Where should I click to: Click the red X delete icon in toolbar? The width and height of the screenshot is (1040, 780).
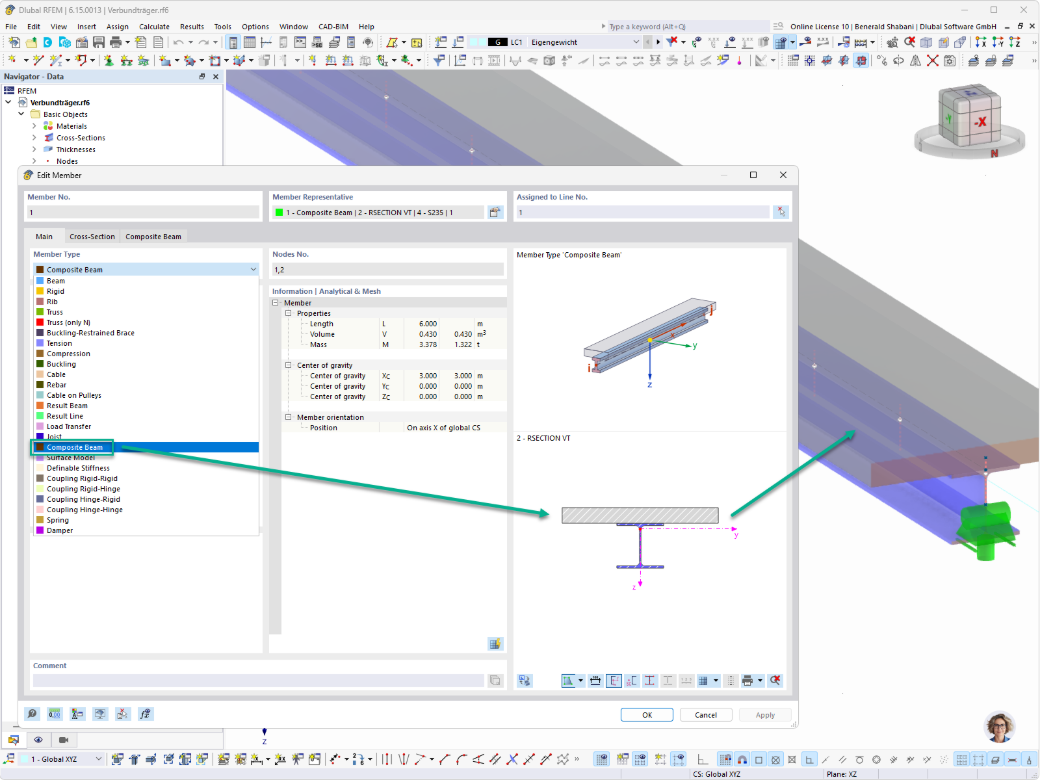coord(933,61)
